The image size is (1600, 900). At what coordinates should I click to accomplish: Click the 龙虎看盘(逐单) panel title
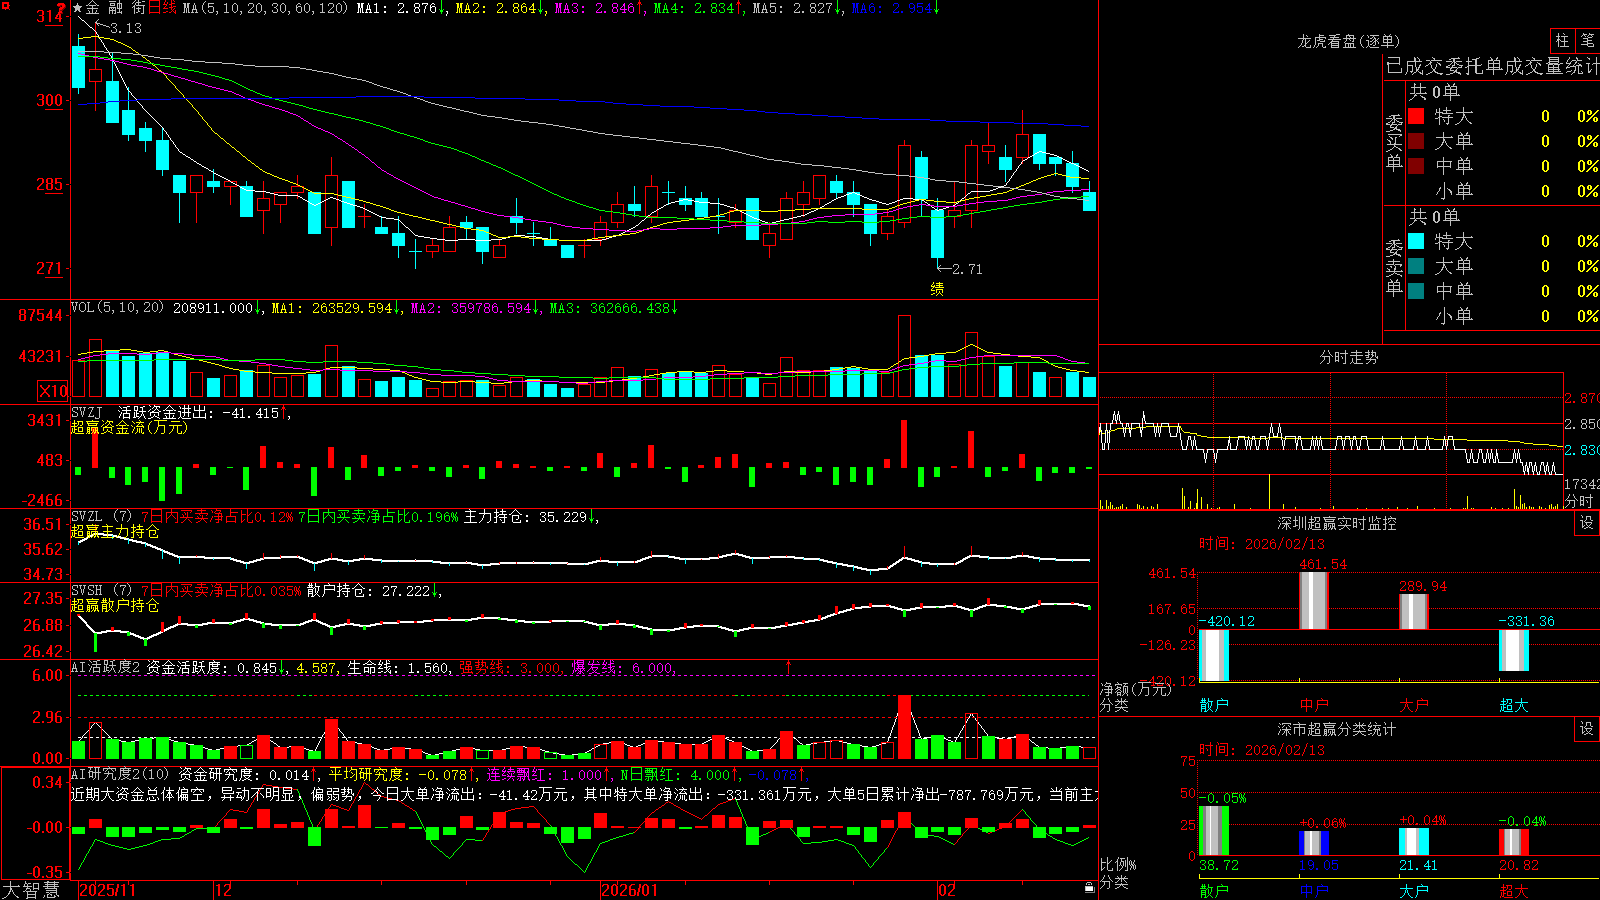coord(1348,41)
